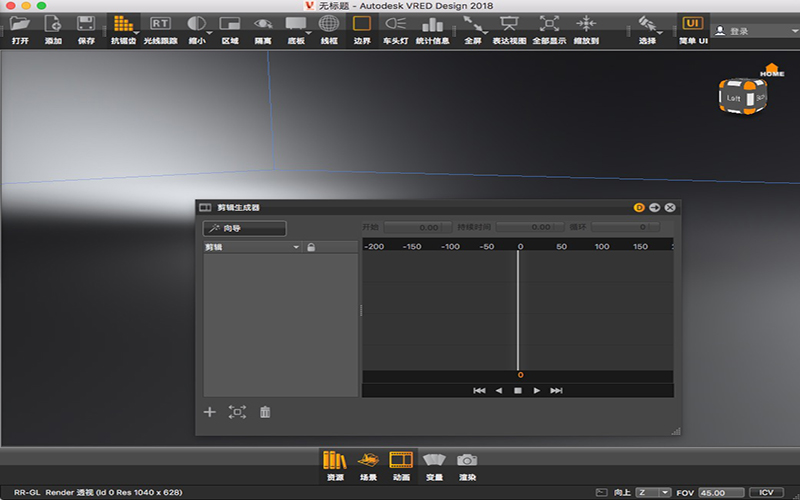Click the 缩放到 zoom-to icon
The width and height of the screenshot is (800, 500).
586,23
